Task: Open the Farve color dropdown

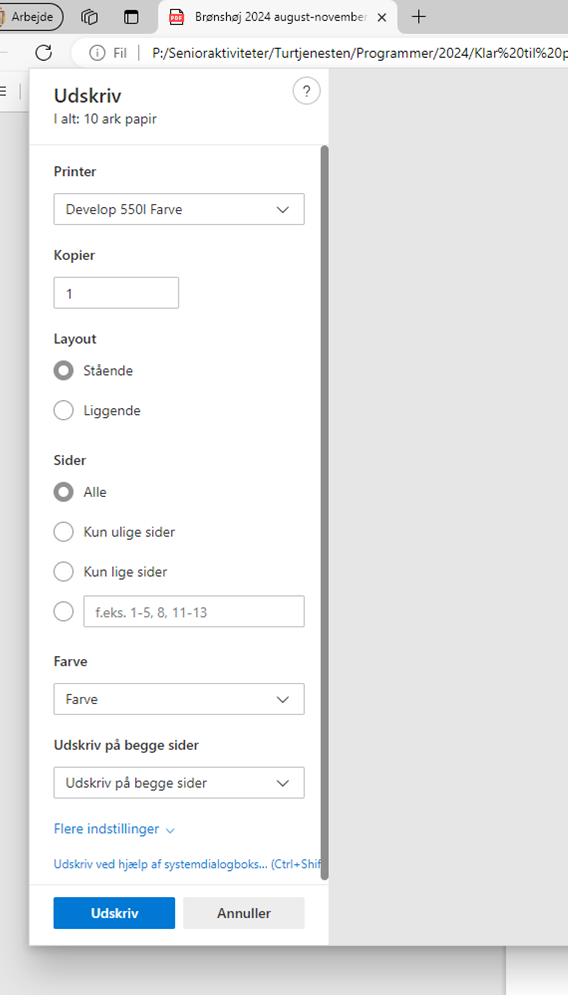Action: pos(179,699)
